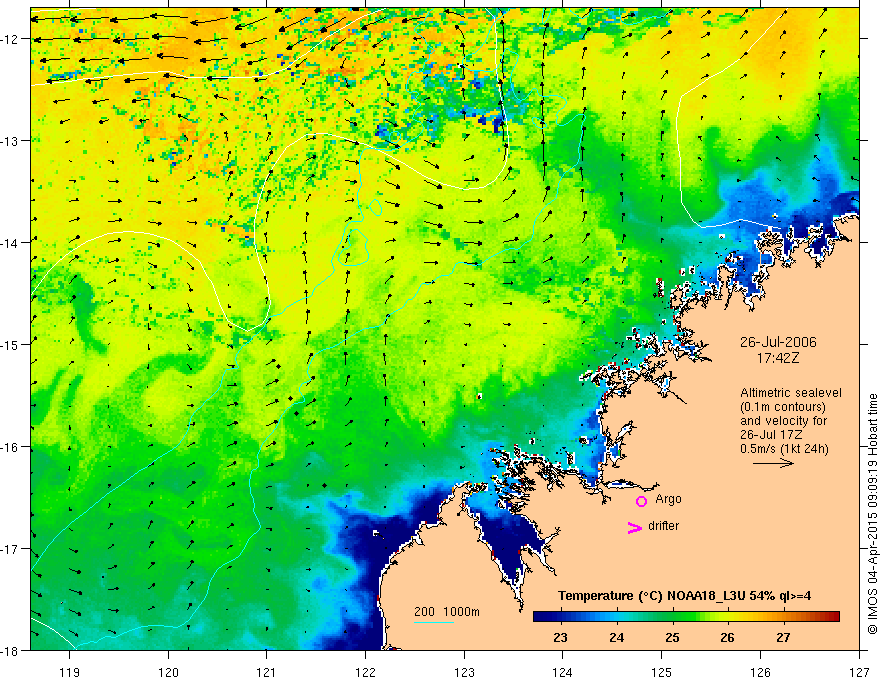Click the 'and velocity for' text line
This screenshot has width=880, height=680.
coord(783,421)
